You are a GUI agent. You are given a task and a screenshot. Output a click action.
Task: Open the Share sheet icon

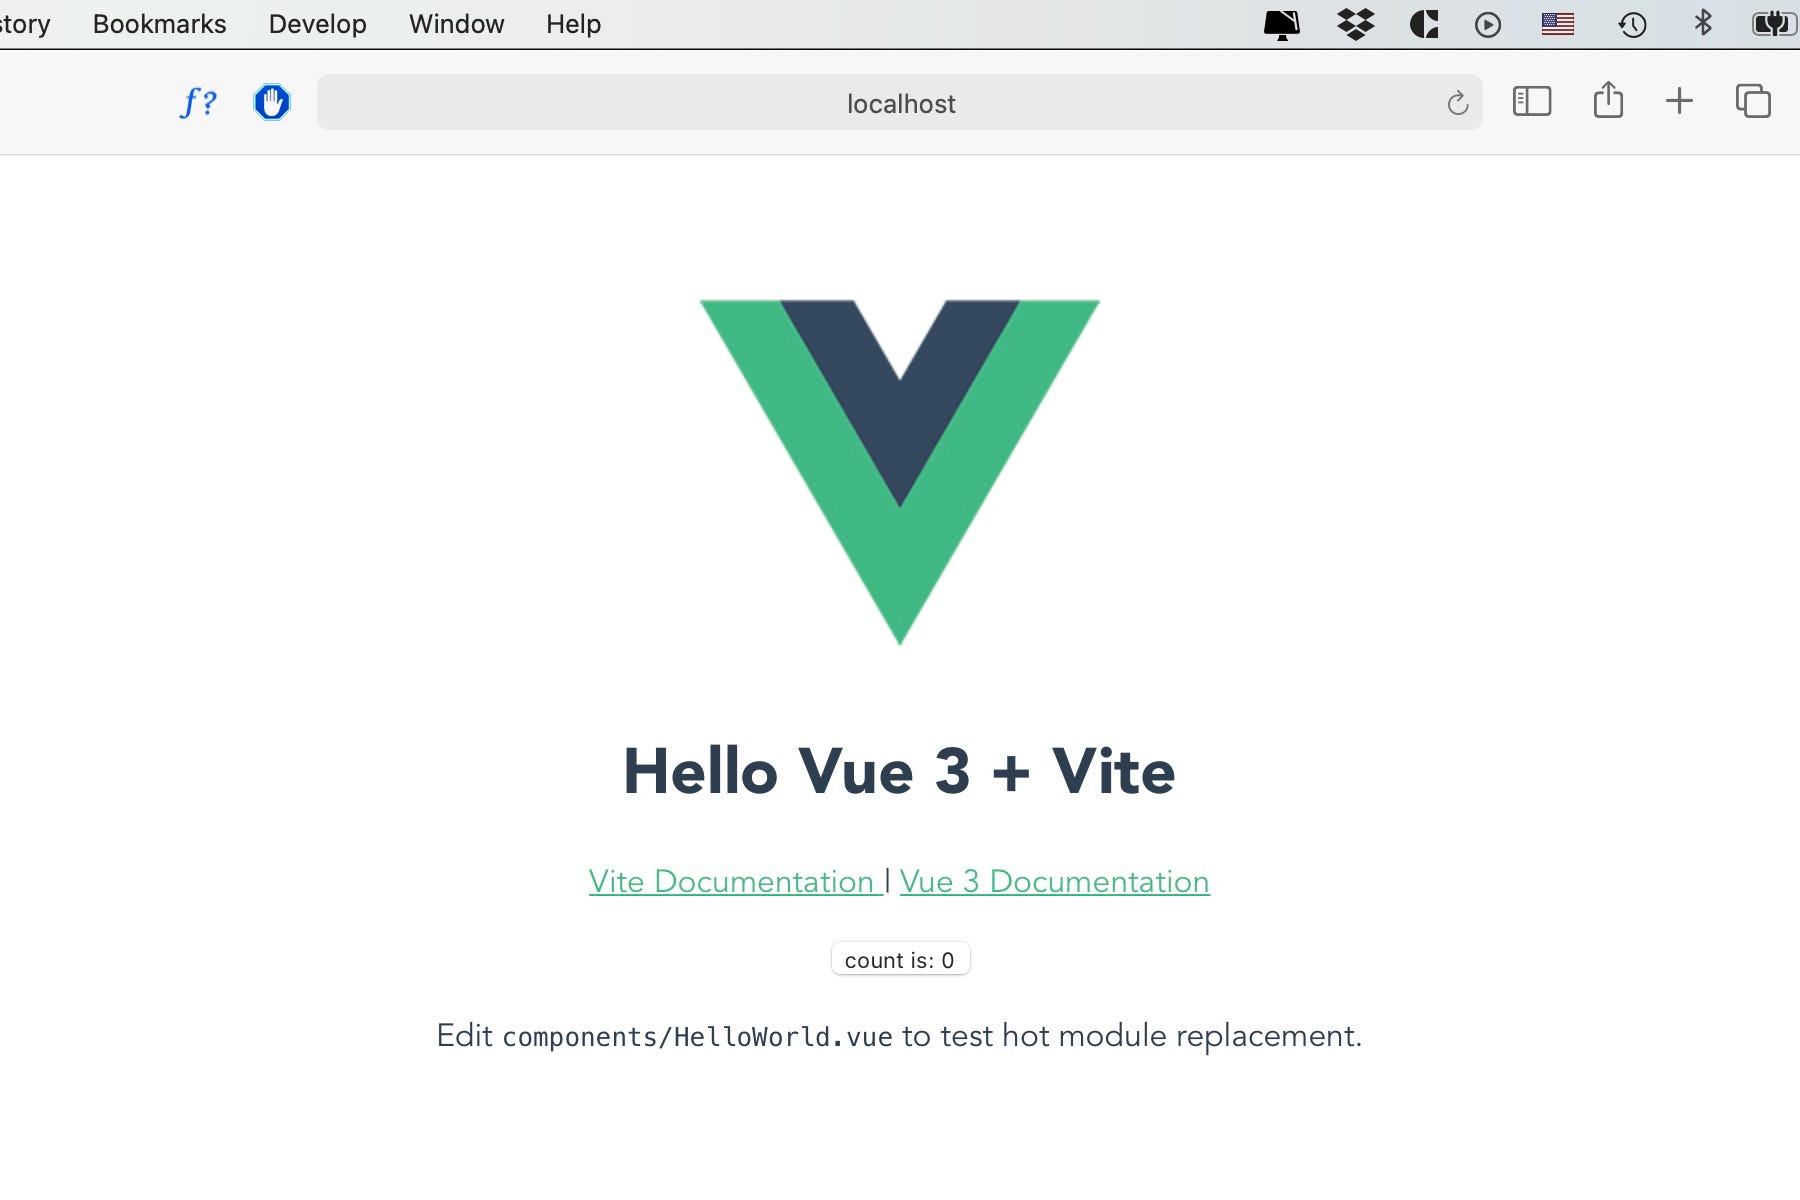coord(1608,100)
